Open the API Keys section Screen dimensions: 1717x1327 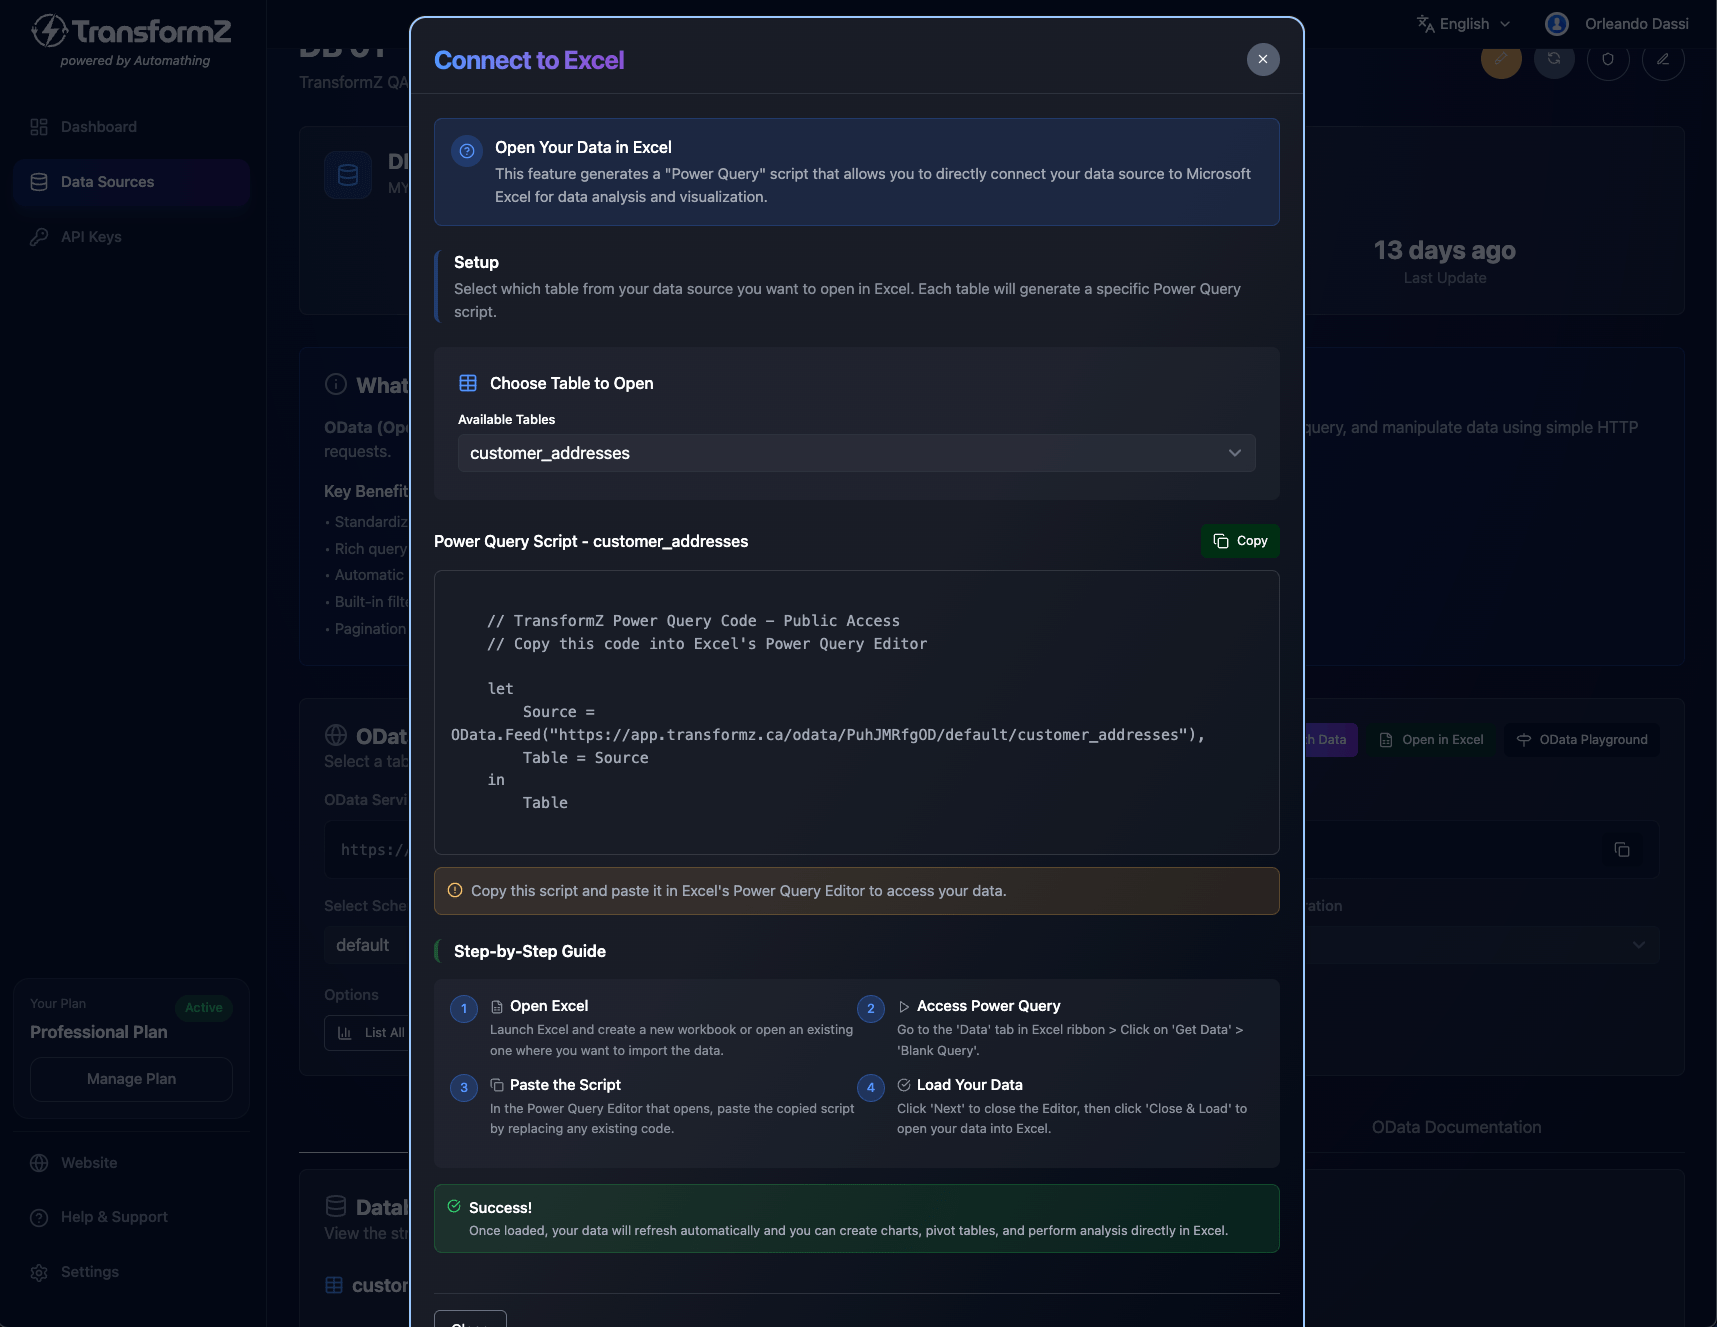91,237
